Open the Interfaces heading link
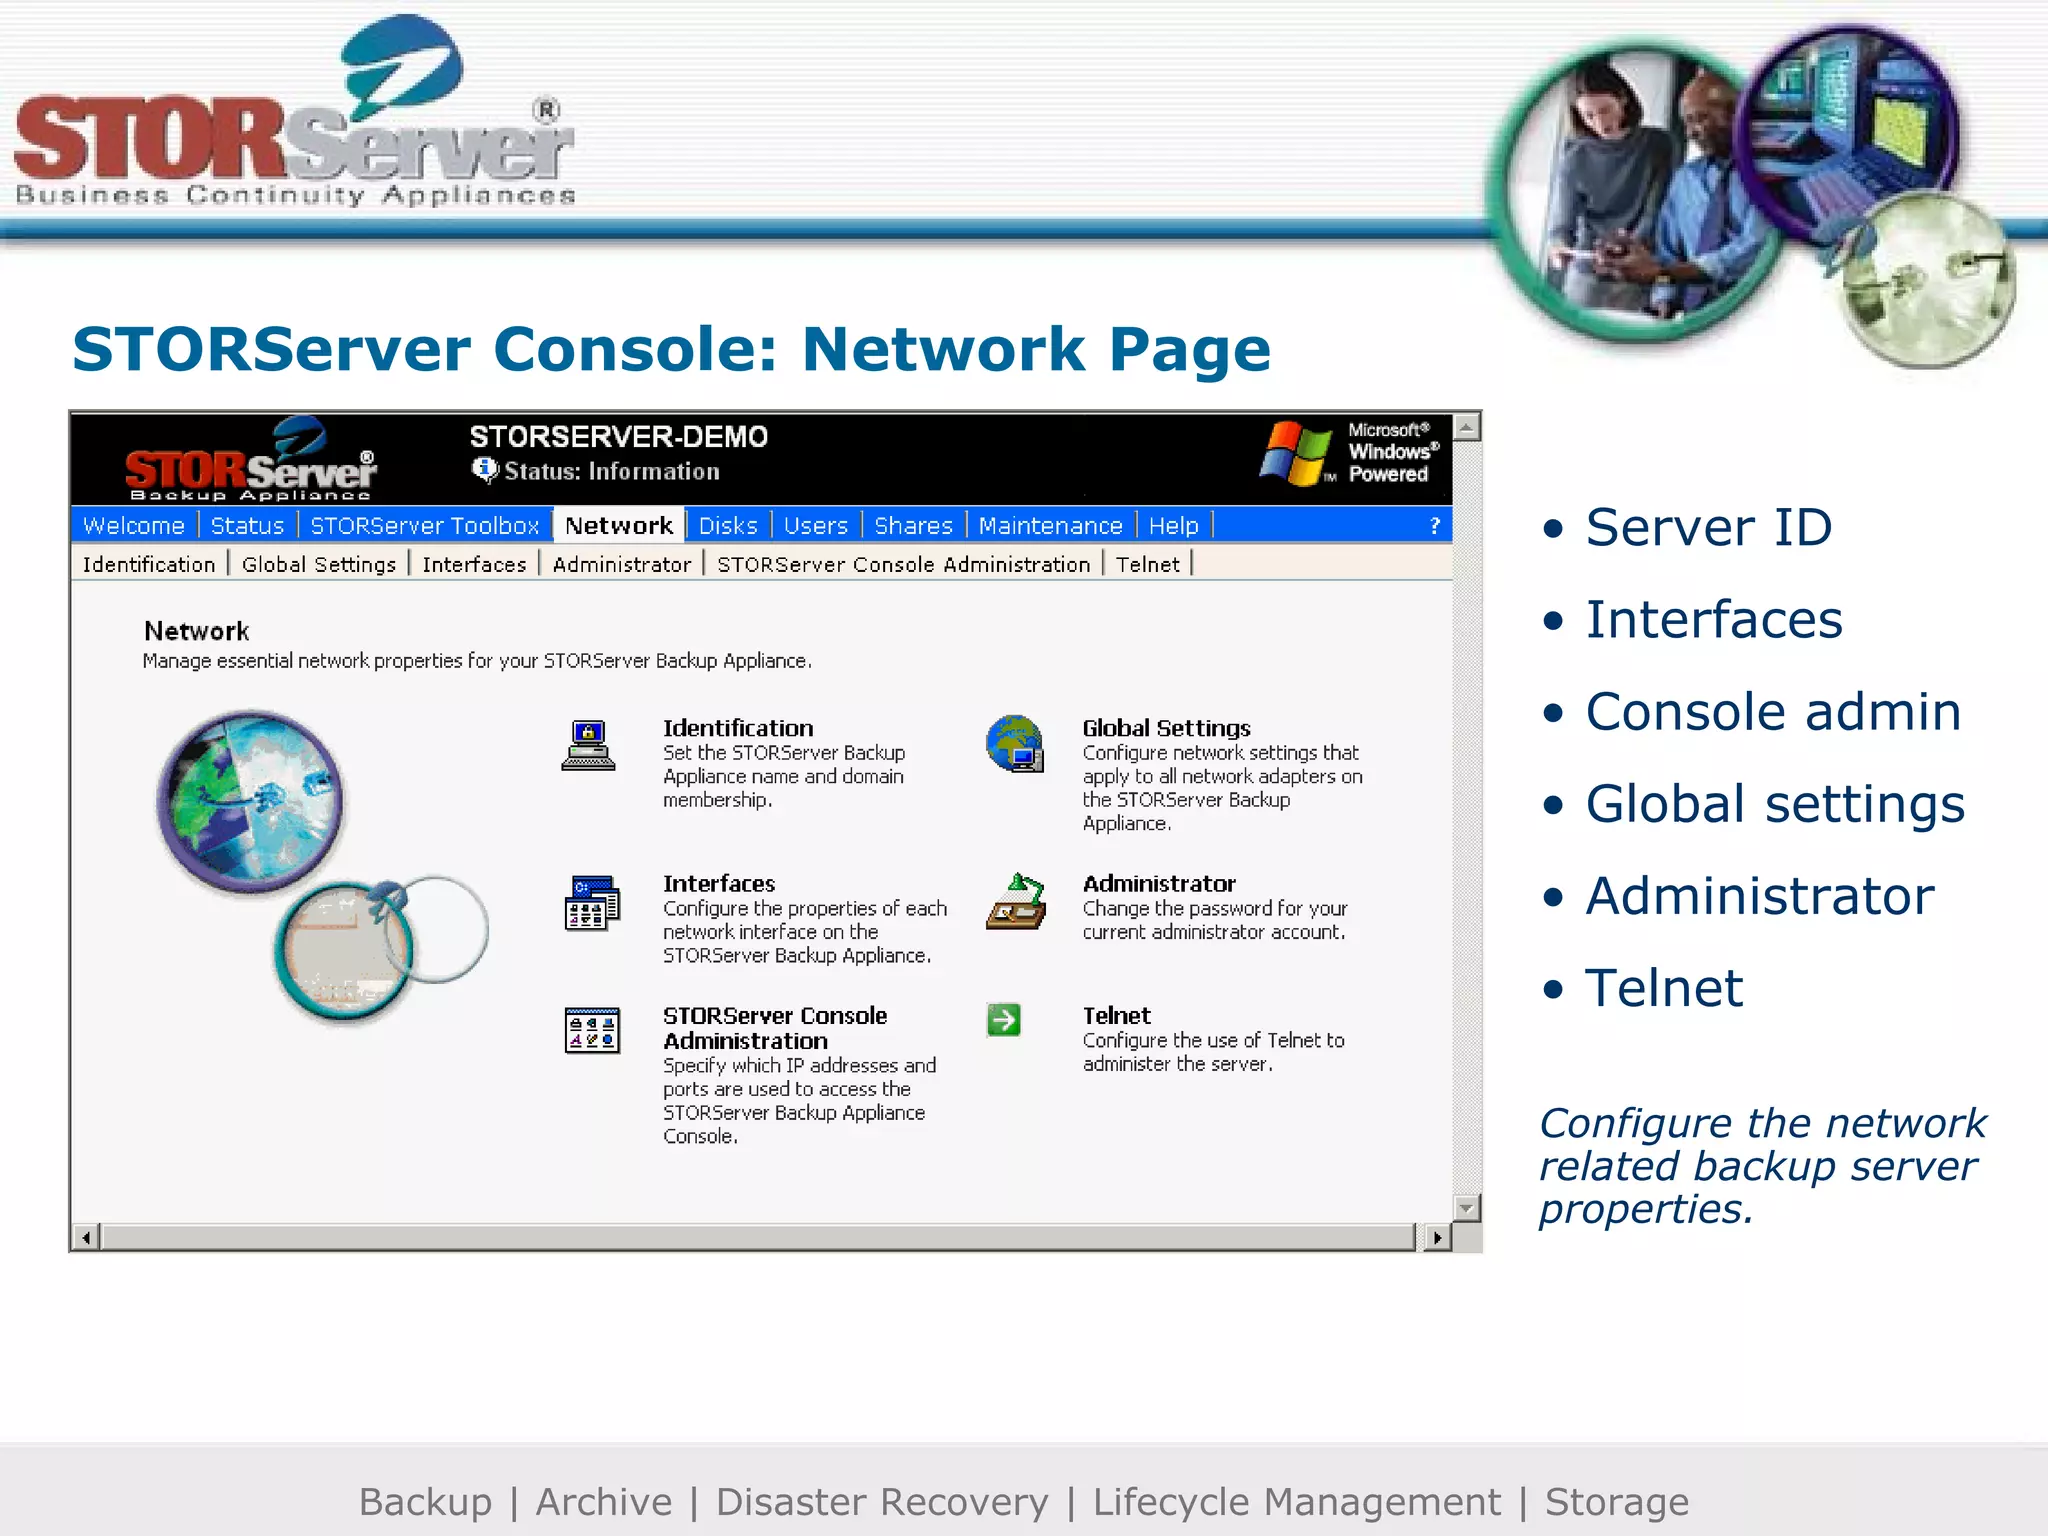 pyautogui.click(x=719, y=883)
